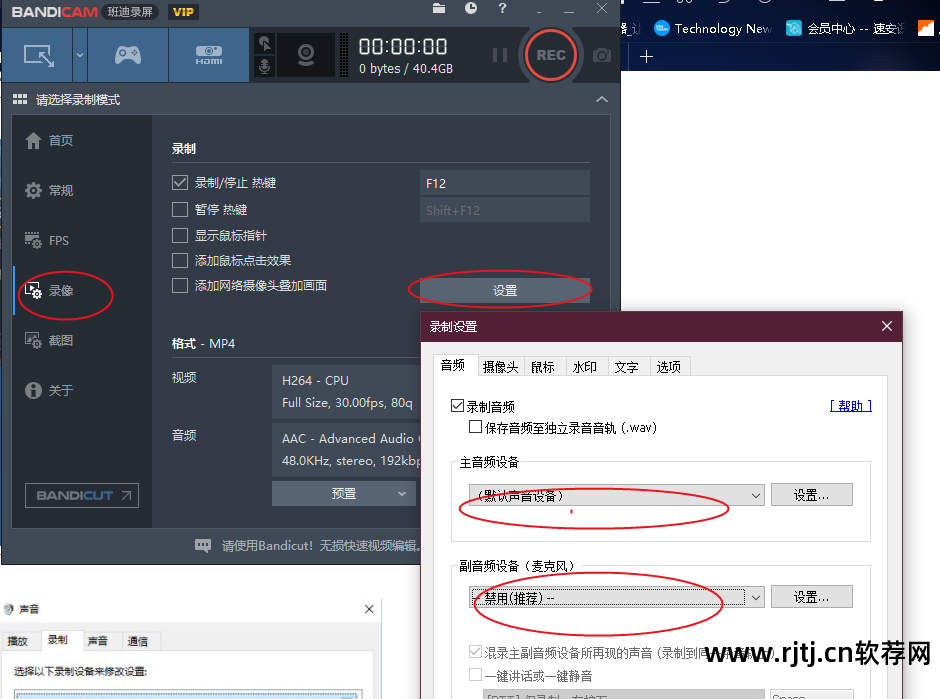Toggle 录制/停止 热键 checkbox
The image size is (940, 699).
[180, 182]
